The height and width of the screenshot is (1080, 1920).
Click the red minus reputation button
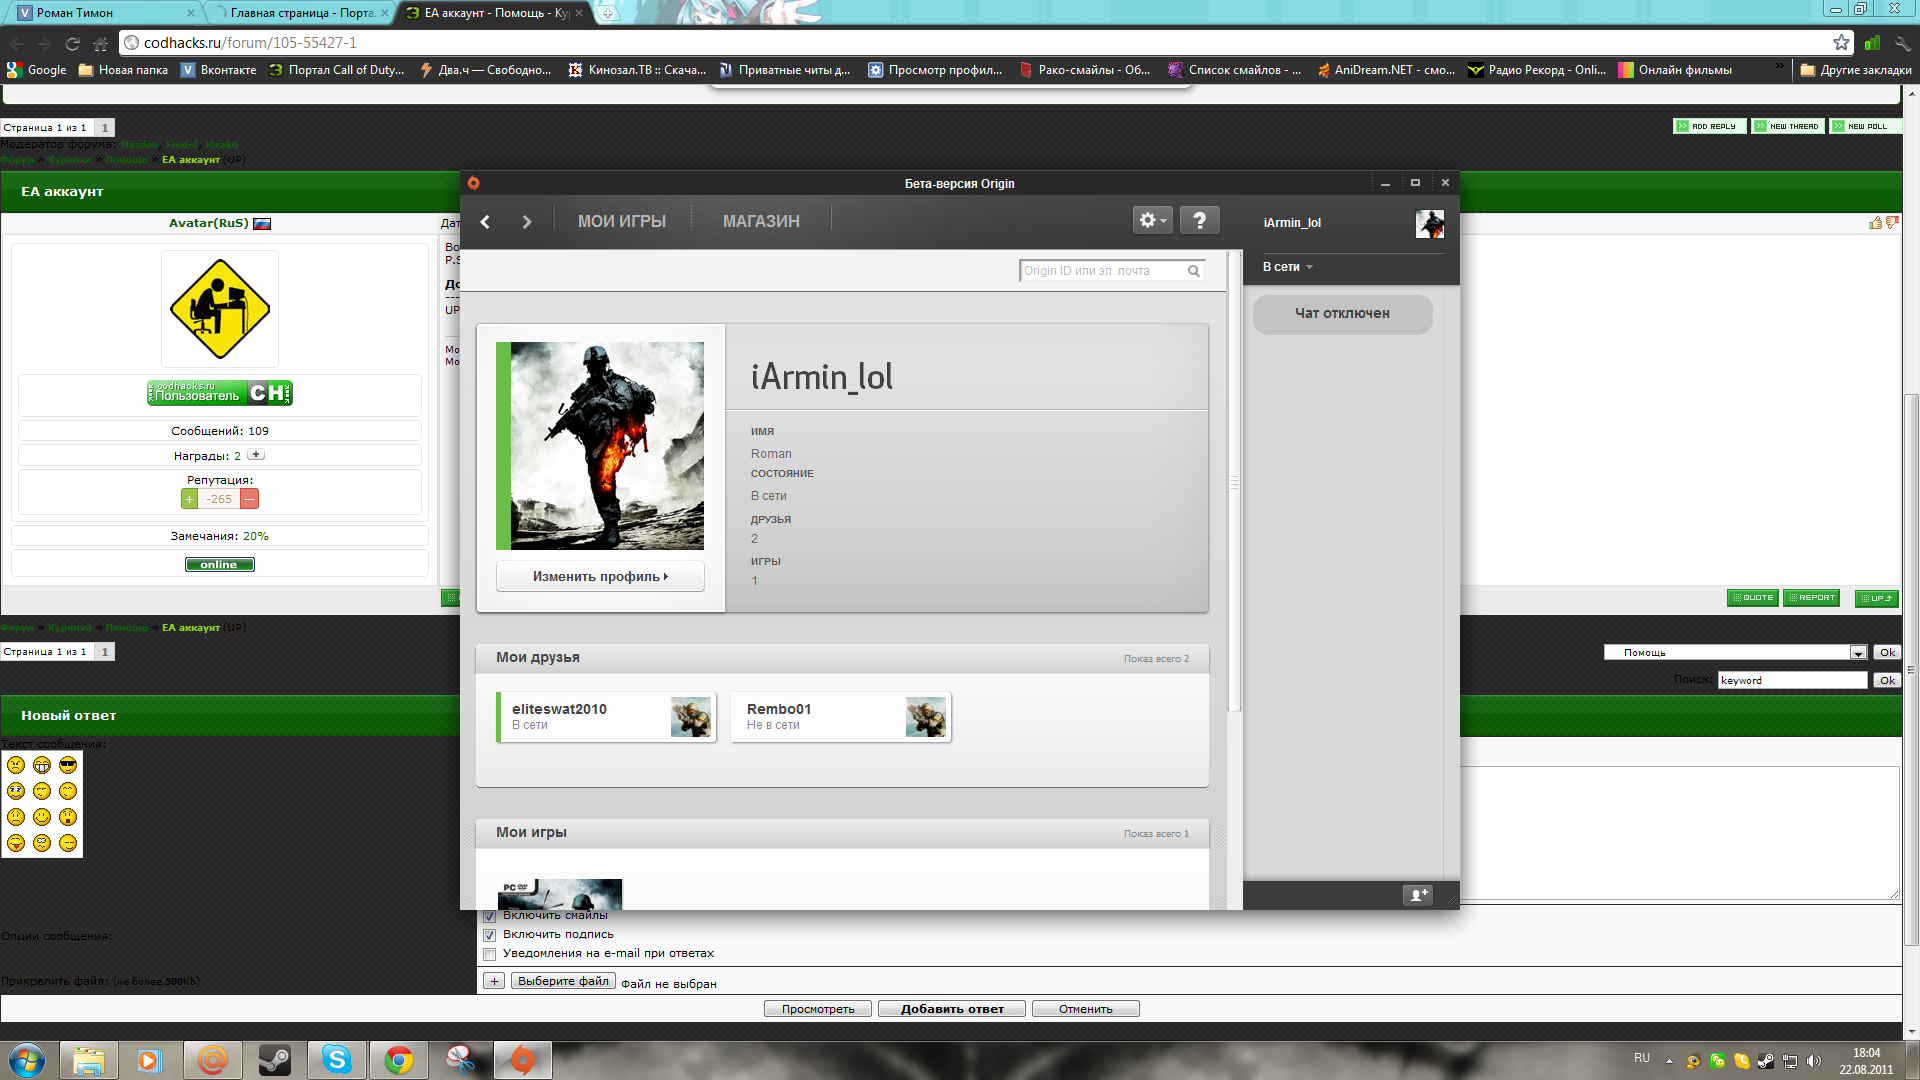click(x=250, y=499)
